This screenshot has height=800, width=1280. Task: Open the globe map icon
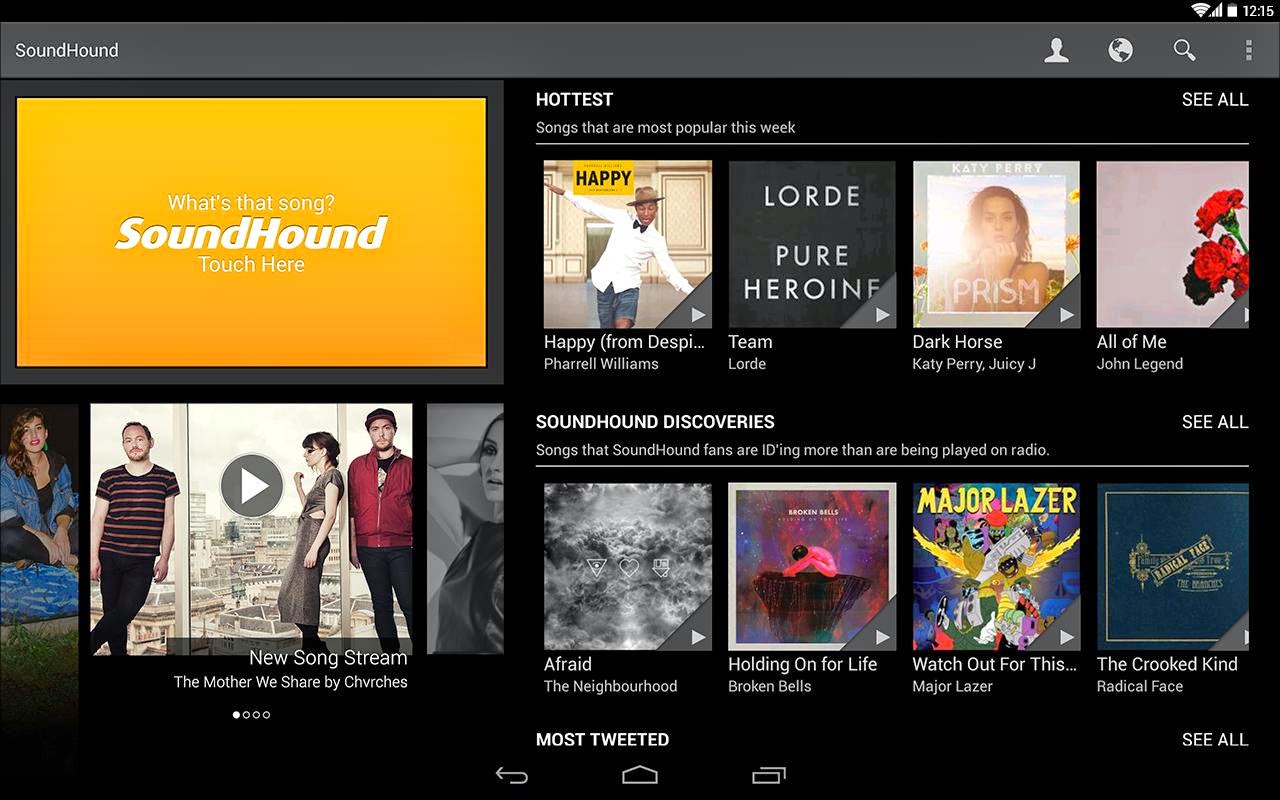tap(1120, 50)
